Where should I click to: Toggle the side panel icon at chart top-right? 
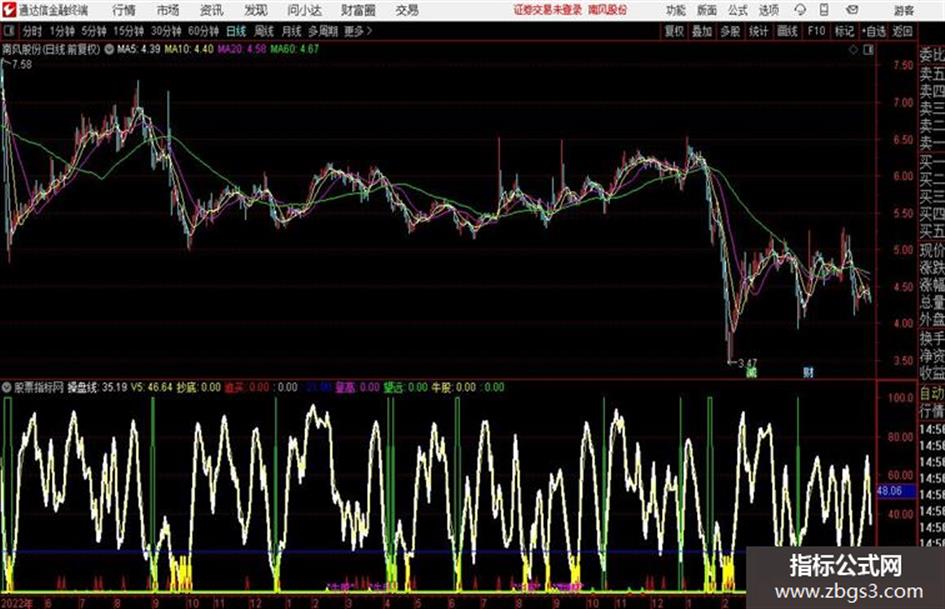click(x=868, y=50)
